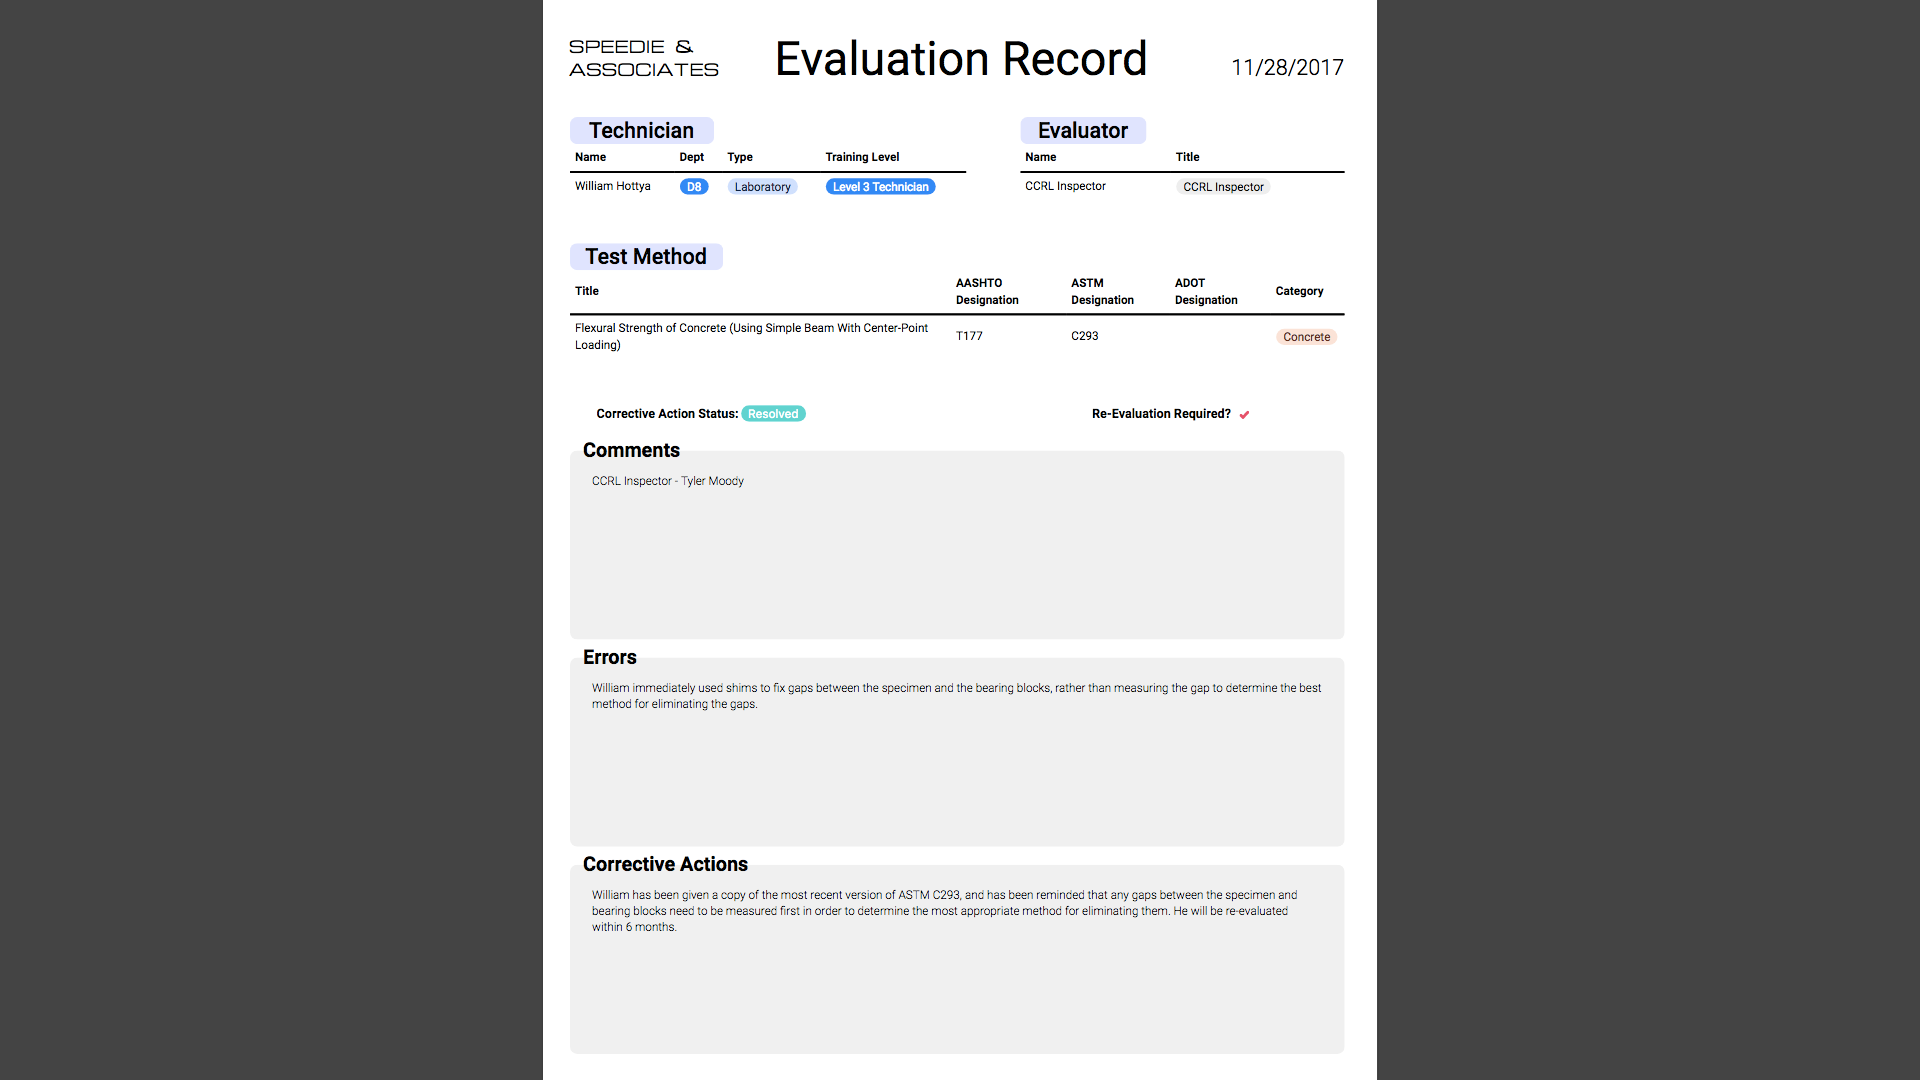Click the Corrective Action Status label

tap(667, 414)
